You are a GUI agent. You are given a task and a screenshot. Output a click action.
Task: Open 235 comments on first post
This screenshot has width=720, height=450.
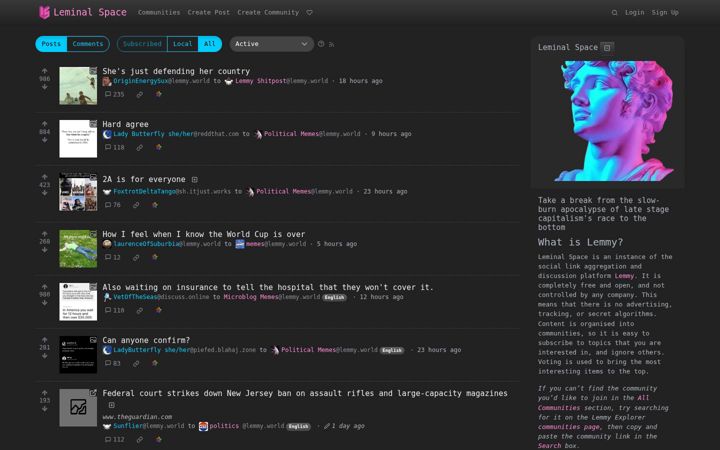114,94
